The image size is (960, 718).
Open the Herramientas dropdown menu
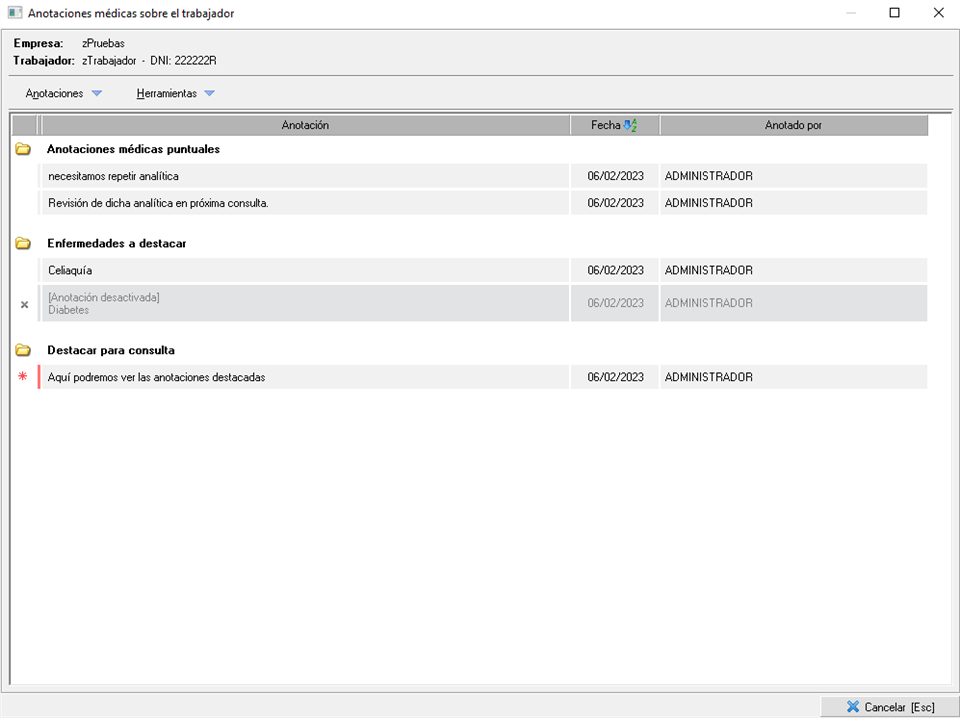[175, 94]
